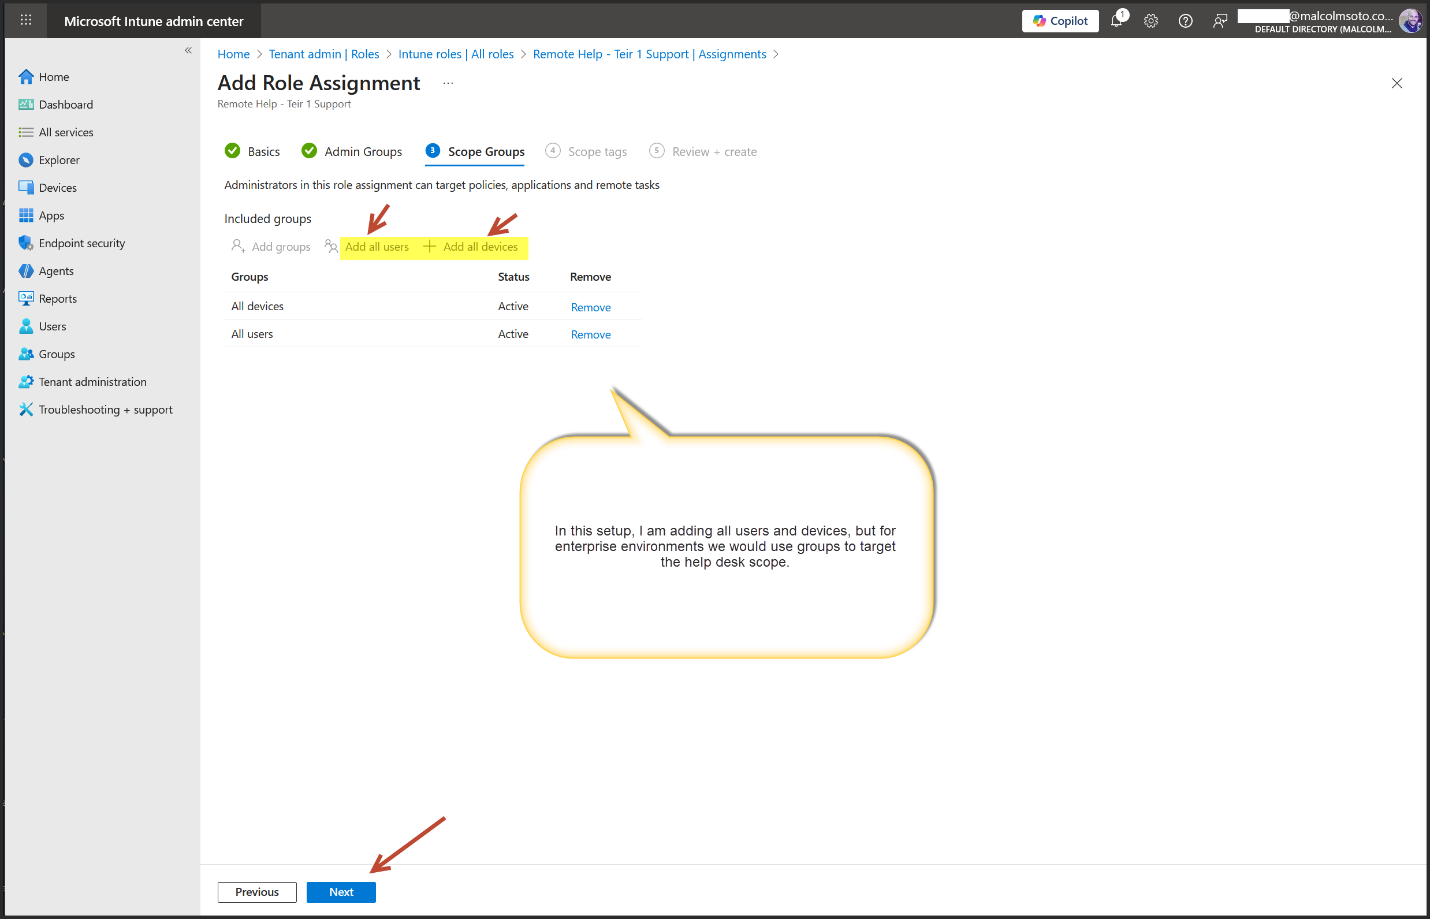Click the Help question mark icon
Viewport: 1430px width, 919px height.
(x=1185, y=21)
